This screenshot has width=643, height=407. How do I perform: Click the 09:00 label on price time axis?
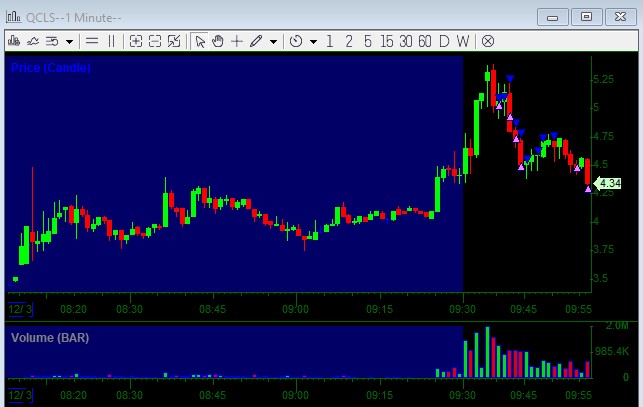[x=295, y=309]
